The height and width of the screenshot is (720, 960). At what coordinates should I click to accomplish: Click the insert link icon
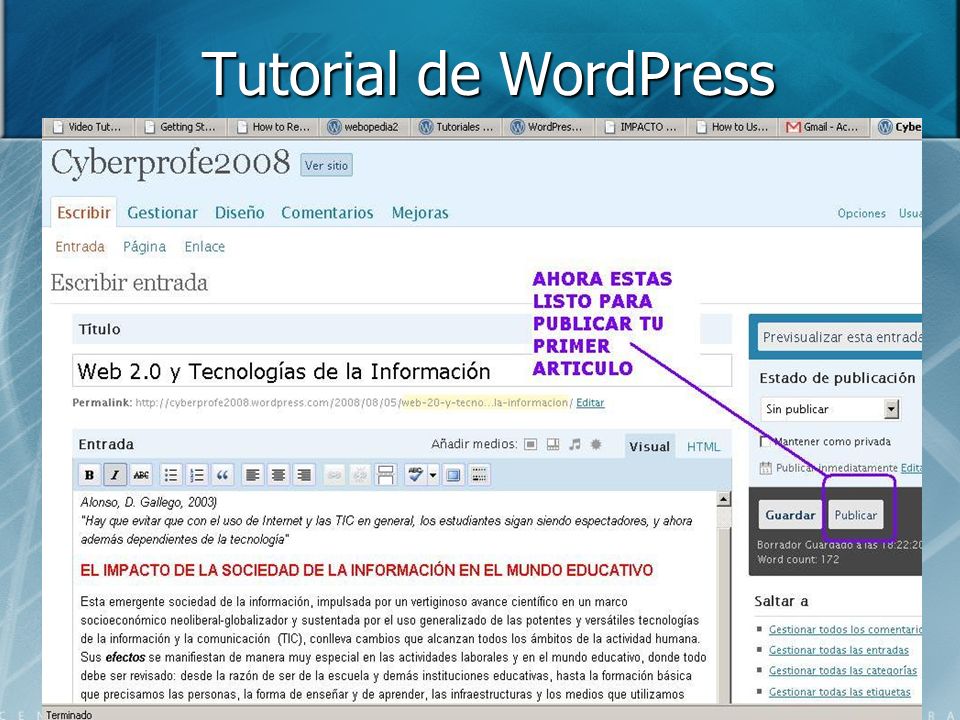point(334,475)
